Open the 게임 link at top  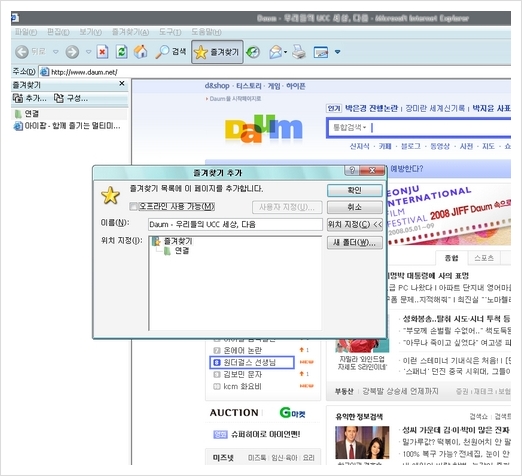point(274,86)
